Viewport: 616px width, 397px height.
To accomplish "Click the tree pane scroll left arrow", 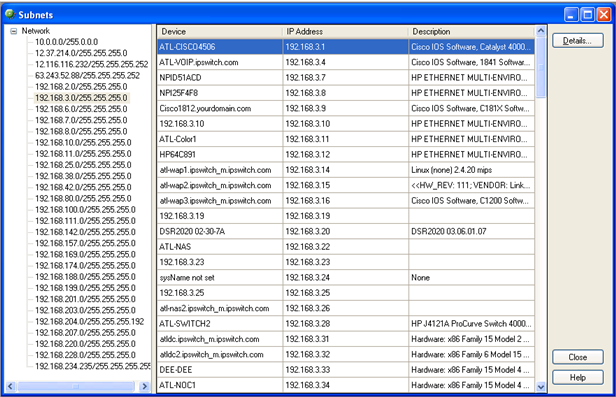I will pyautogui.click(x=11, y=386).
